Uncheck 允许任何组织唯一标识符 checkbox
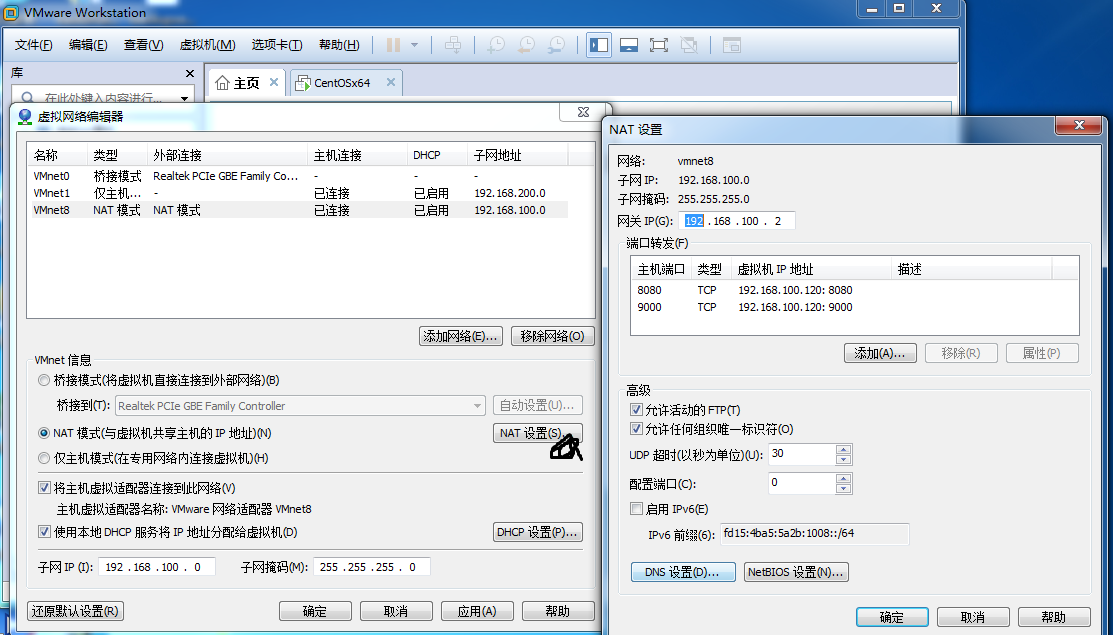The width and height of the screenshot is (1113, 635). click(636, 429)
